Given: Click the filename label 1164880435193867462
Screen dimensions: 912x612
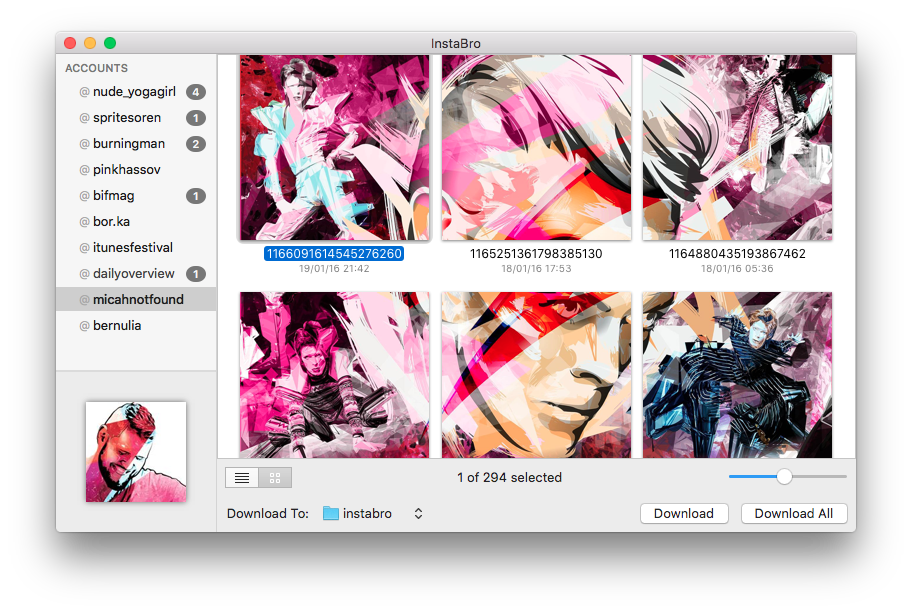Looking at the screenshot, I should [737, 254].
